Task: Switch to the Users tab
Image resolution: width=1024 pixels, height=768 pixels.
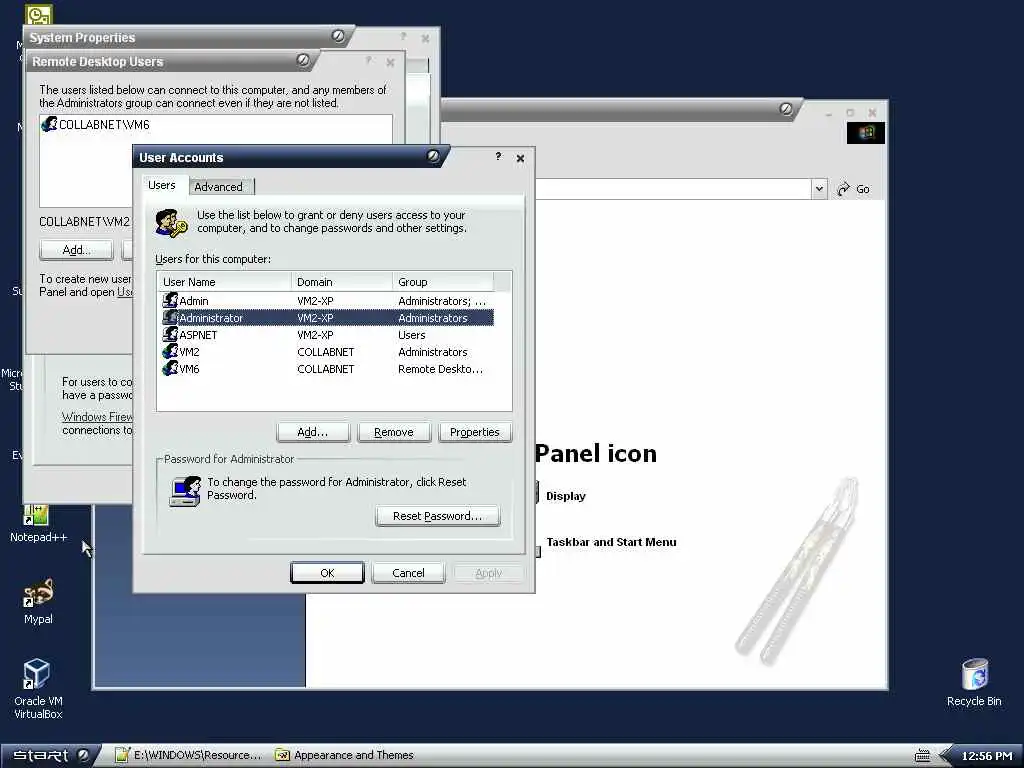Action: click(161, 185)
